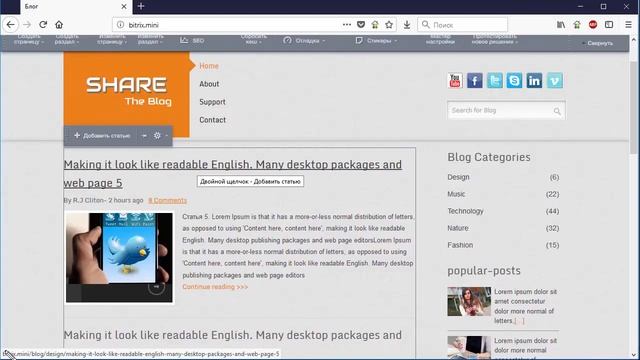Bookmark this page with star icon
The width and height of the screenshot is (640, 360).
389,24
